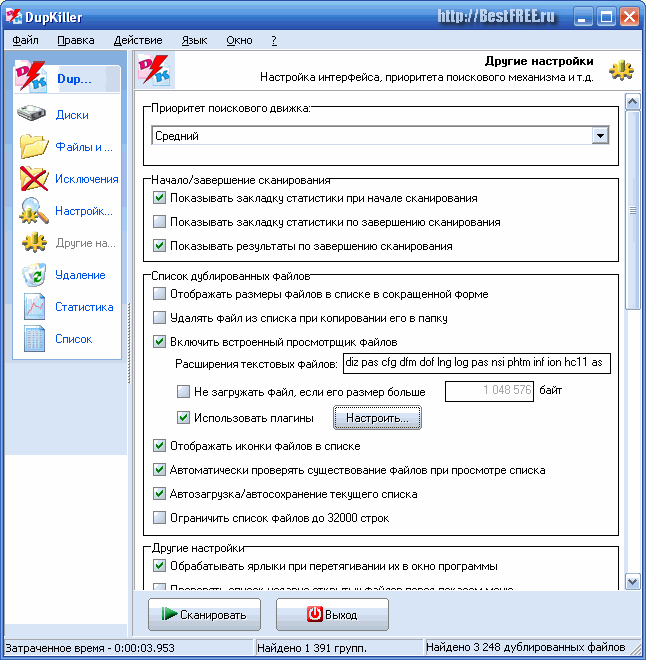Click the DupKiller logo in sidebar header
The image size is (646, 660).
(30, 76)
